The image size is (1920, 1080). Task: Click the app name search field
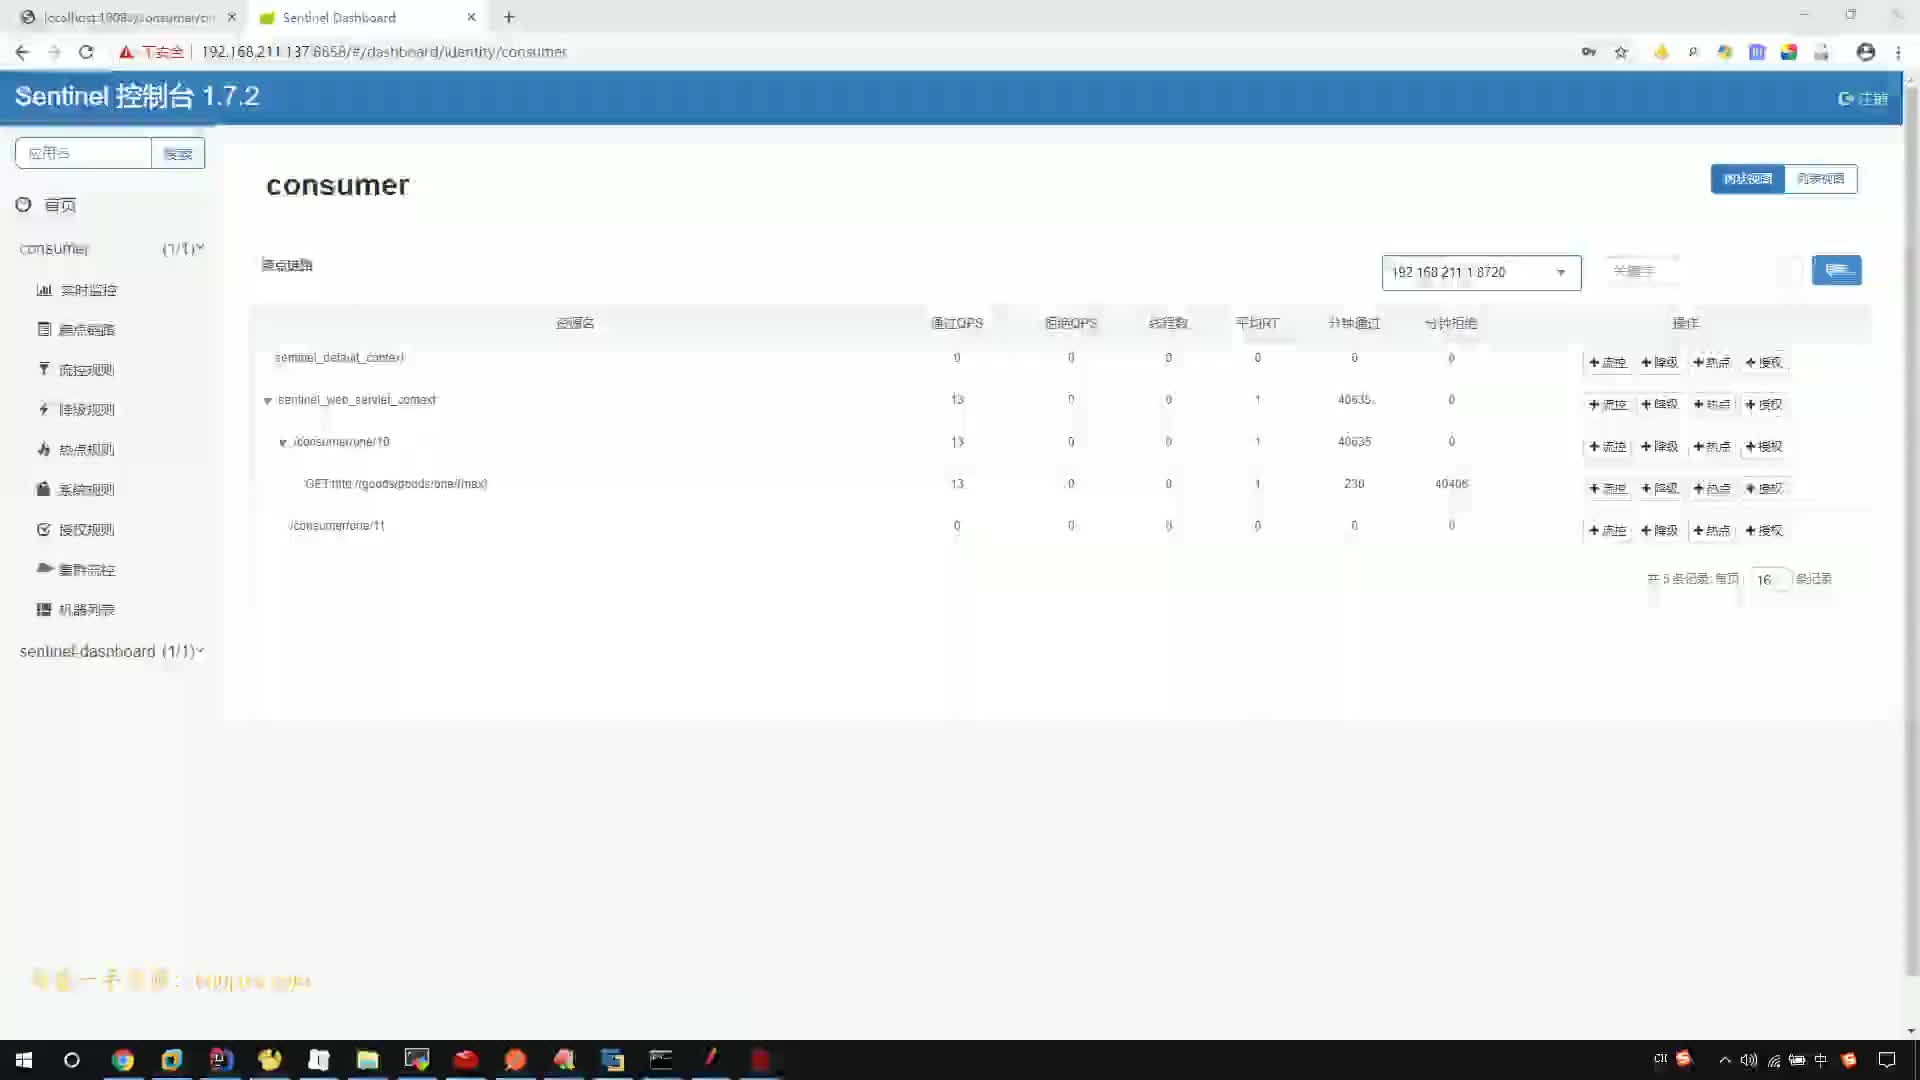(x=83, y=153)
